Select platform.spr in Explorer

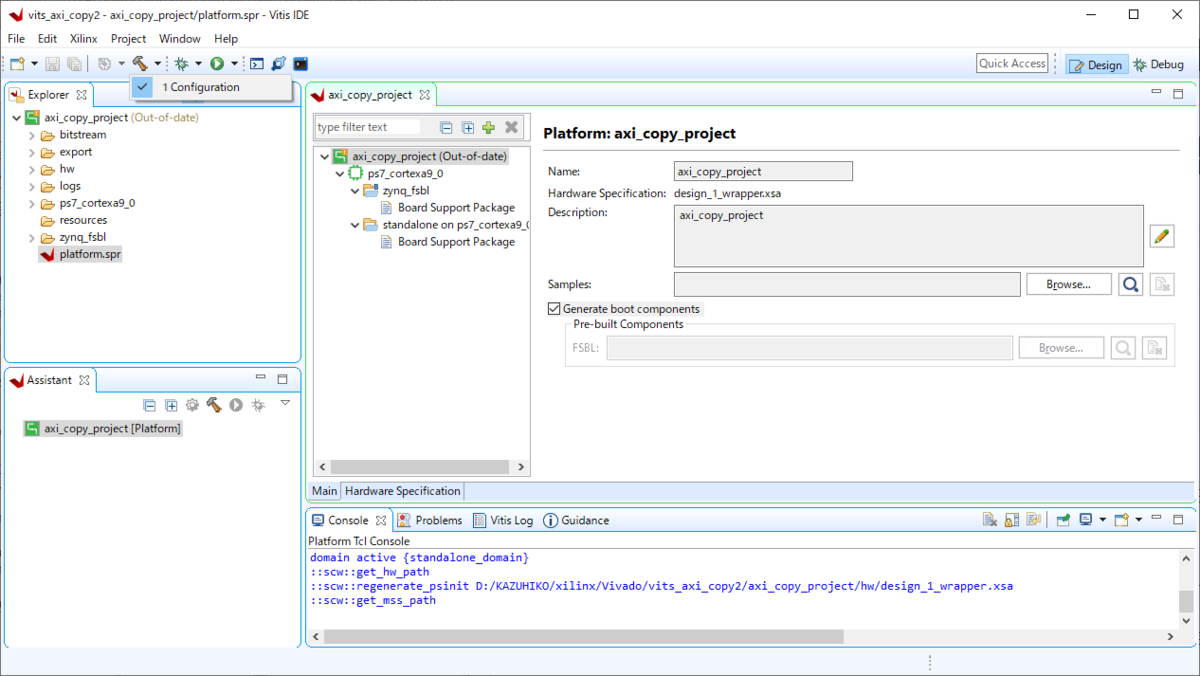coord(80,254)
